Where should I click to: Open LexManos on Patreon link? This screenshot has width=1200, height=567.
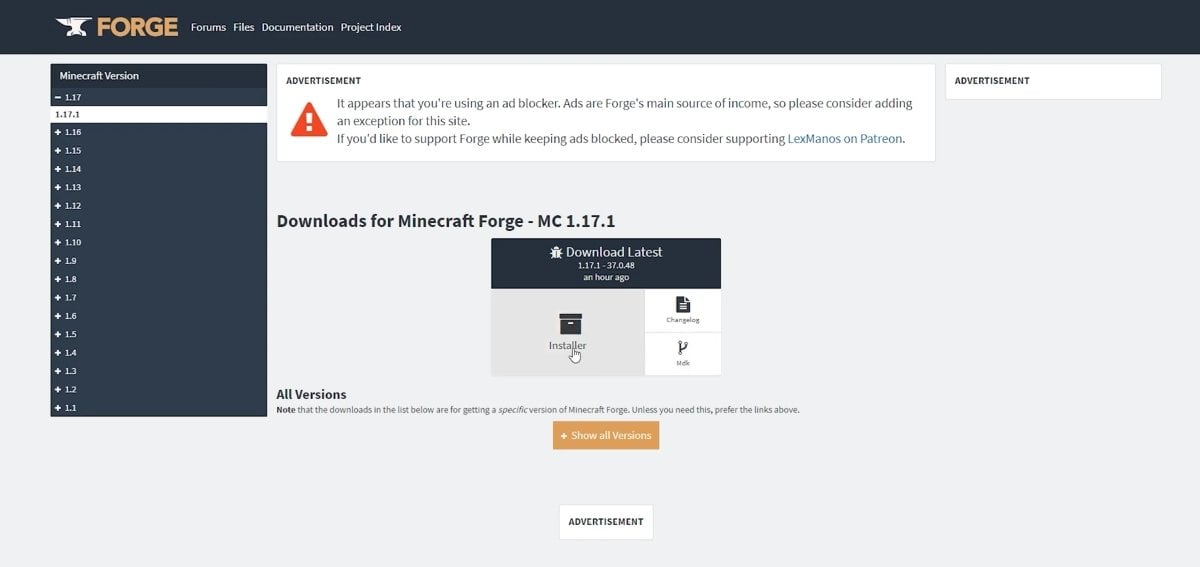tap(845, 139)
